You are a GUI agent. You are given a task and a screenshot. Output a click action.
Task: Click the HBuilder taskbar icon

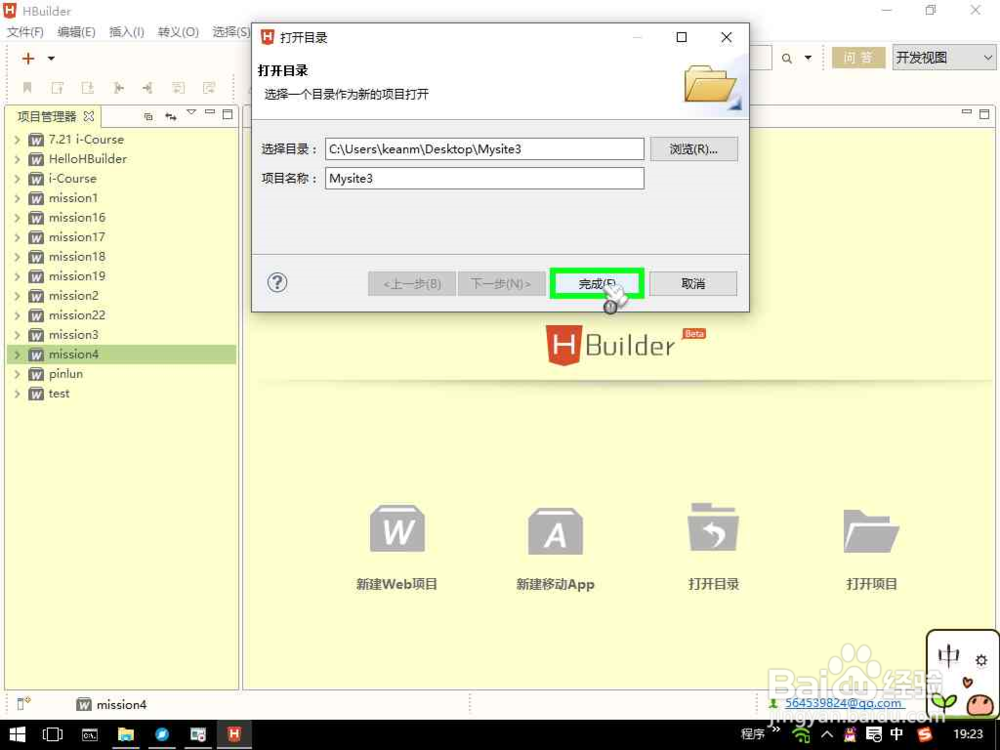point(234,735)
